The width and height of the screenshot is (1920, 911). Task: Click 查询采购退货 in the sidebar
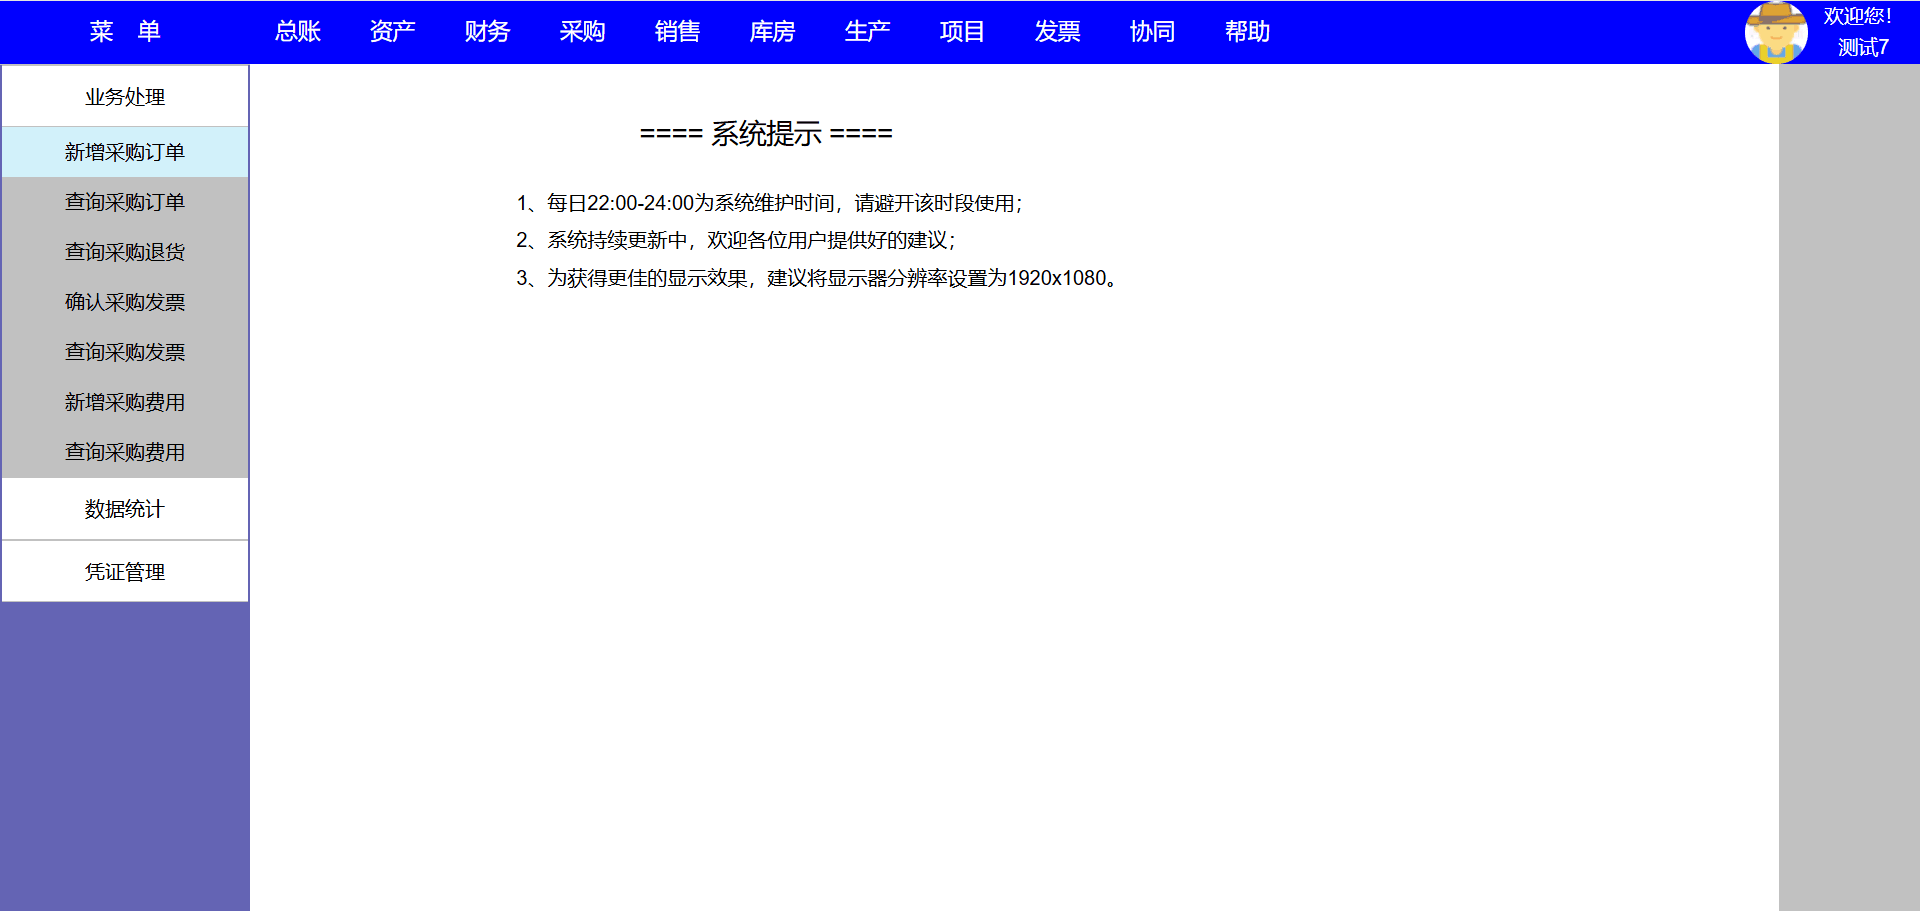coord(125,252)
